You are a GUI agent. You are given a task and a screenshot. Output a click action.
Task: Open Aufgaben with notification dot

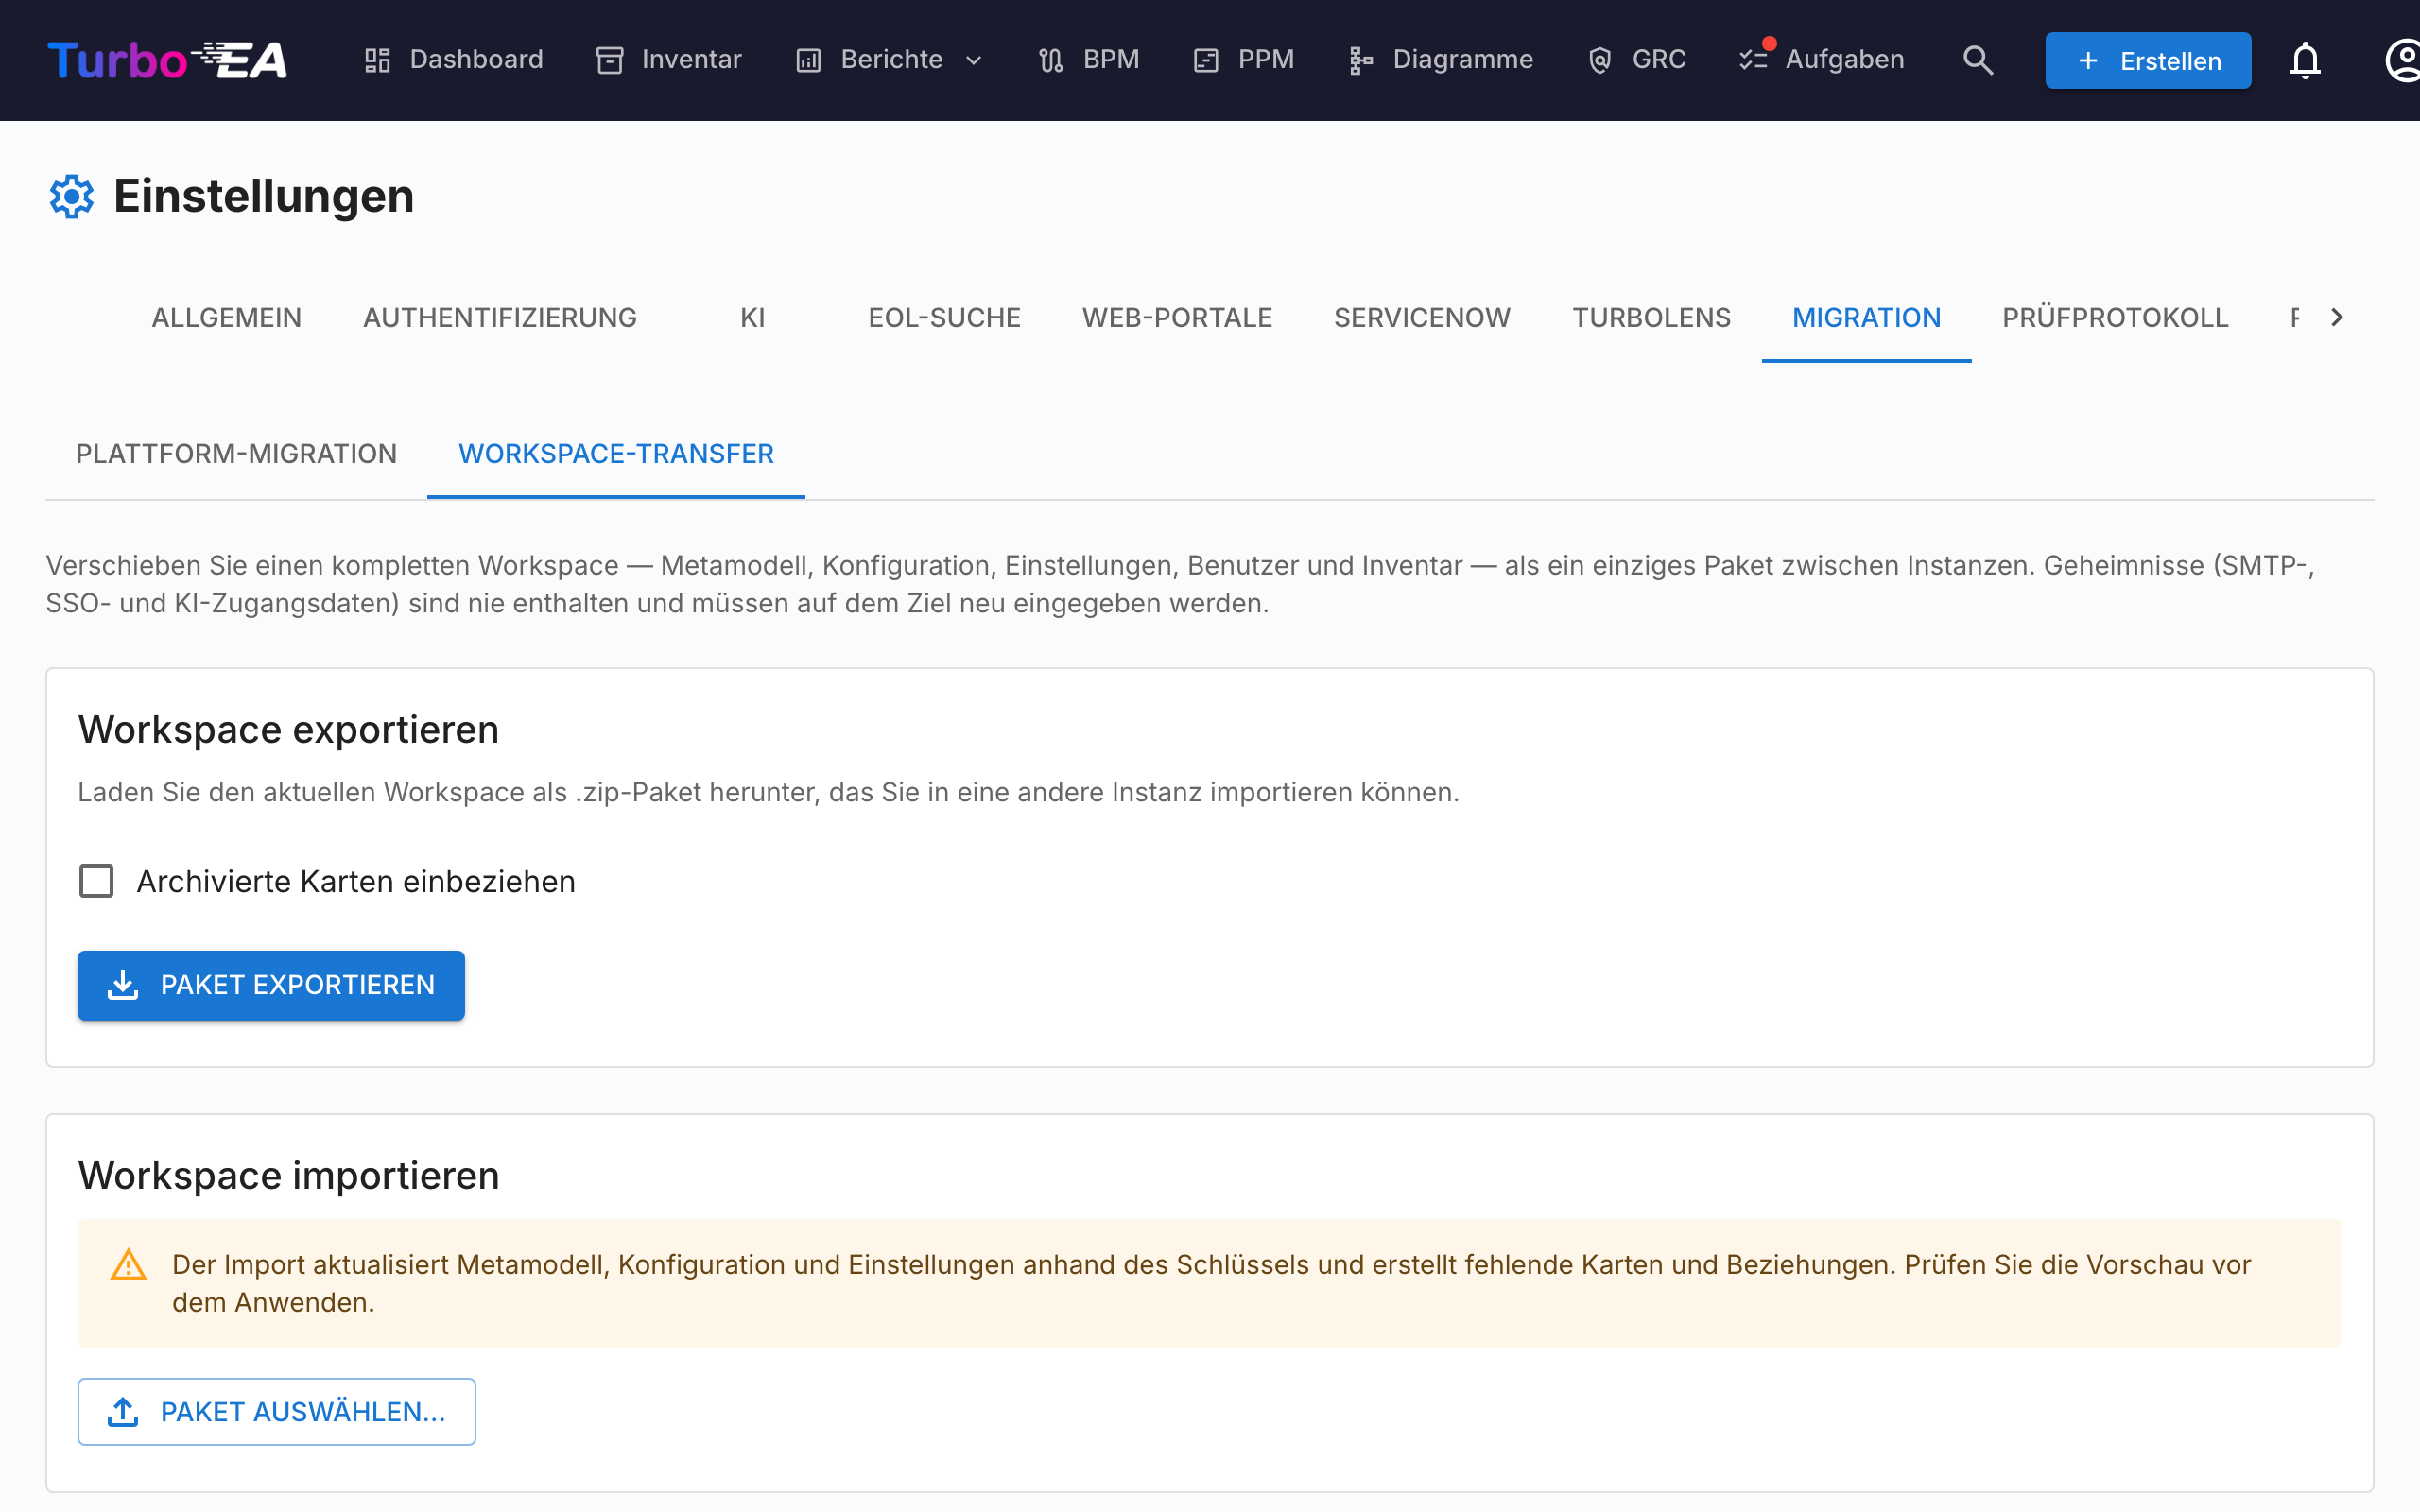click(x=1822, y=60)
